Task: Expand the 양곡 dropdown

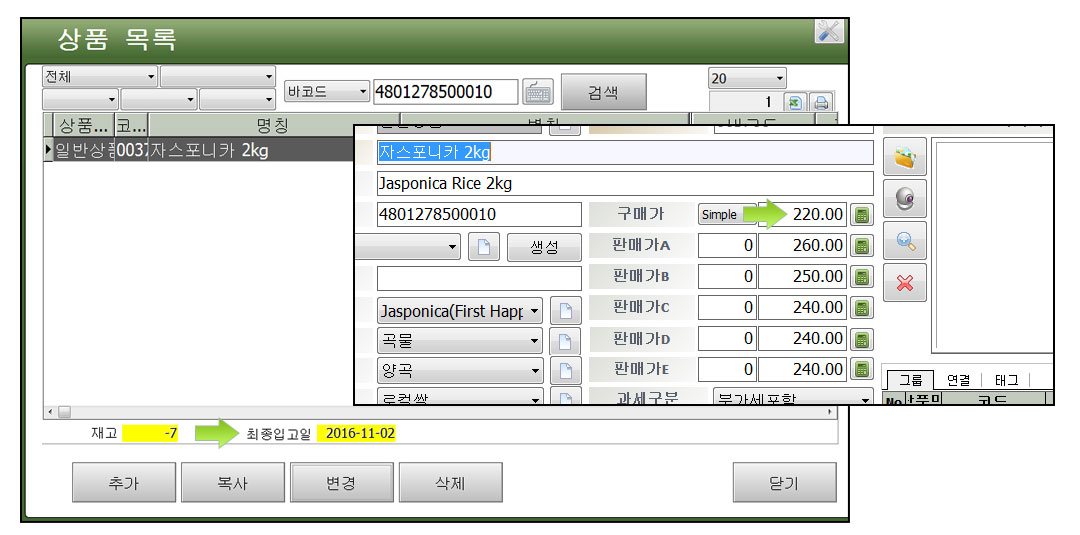Action: pyautogui.click(x=460, y=371)
